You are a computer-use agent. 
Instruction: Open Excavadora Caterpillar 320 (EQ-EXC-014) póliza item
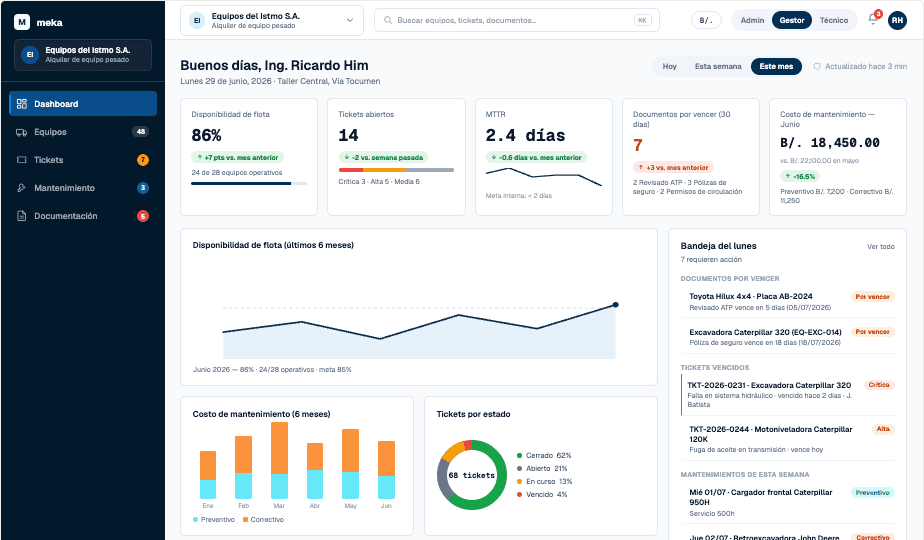coord(788,337)
